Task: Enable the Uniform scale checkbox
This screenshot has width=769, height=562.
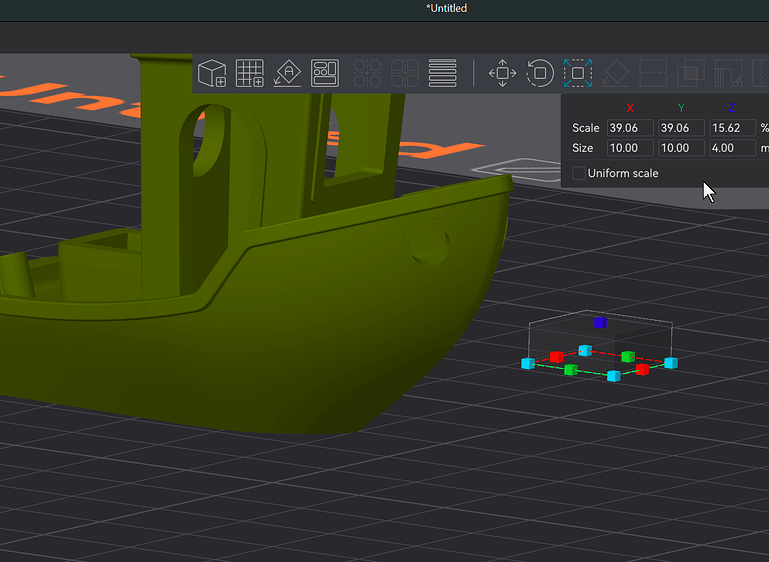Action: coord(579,173)
